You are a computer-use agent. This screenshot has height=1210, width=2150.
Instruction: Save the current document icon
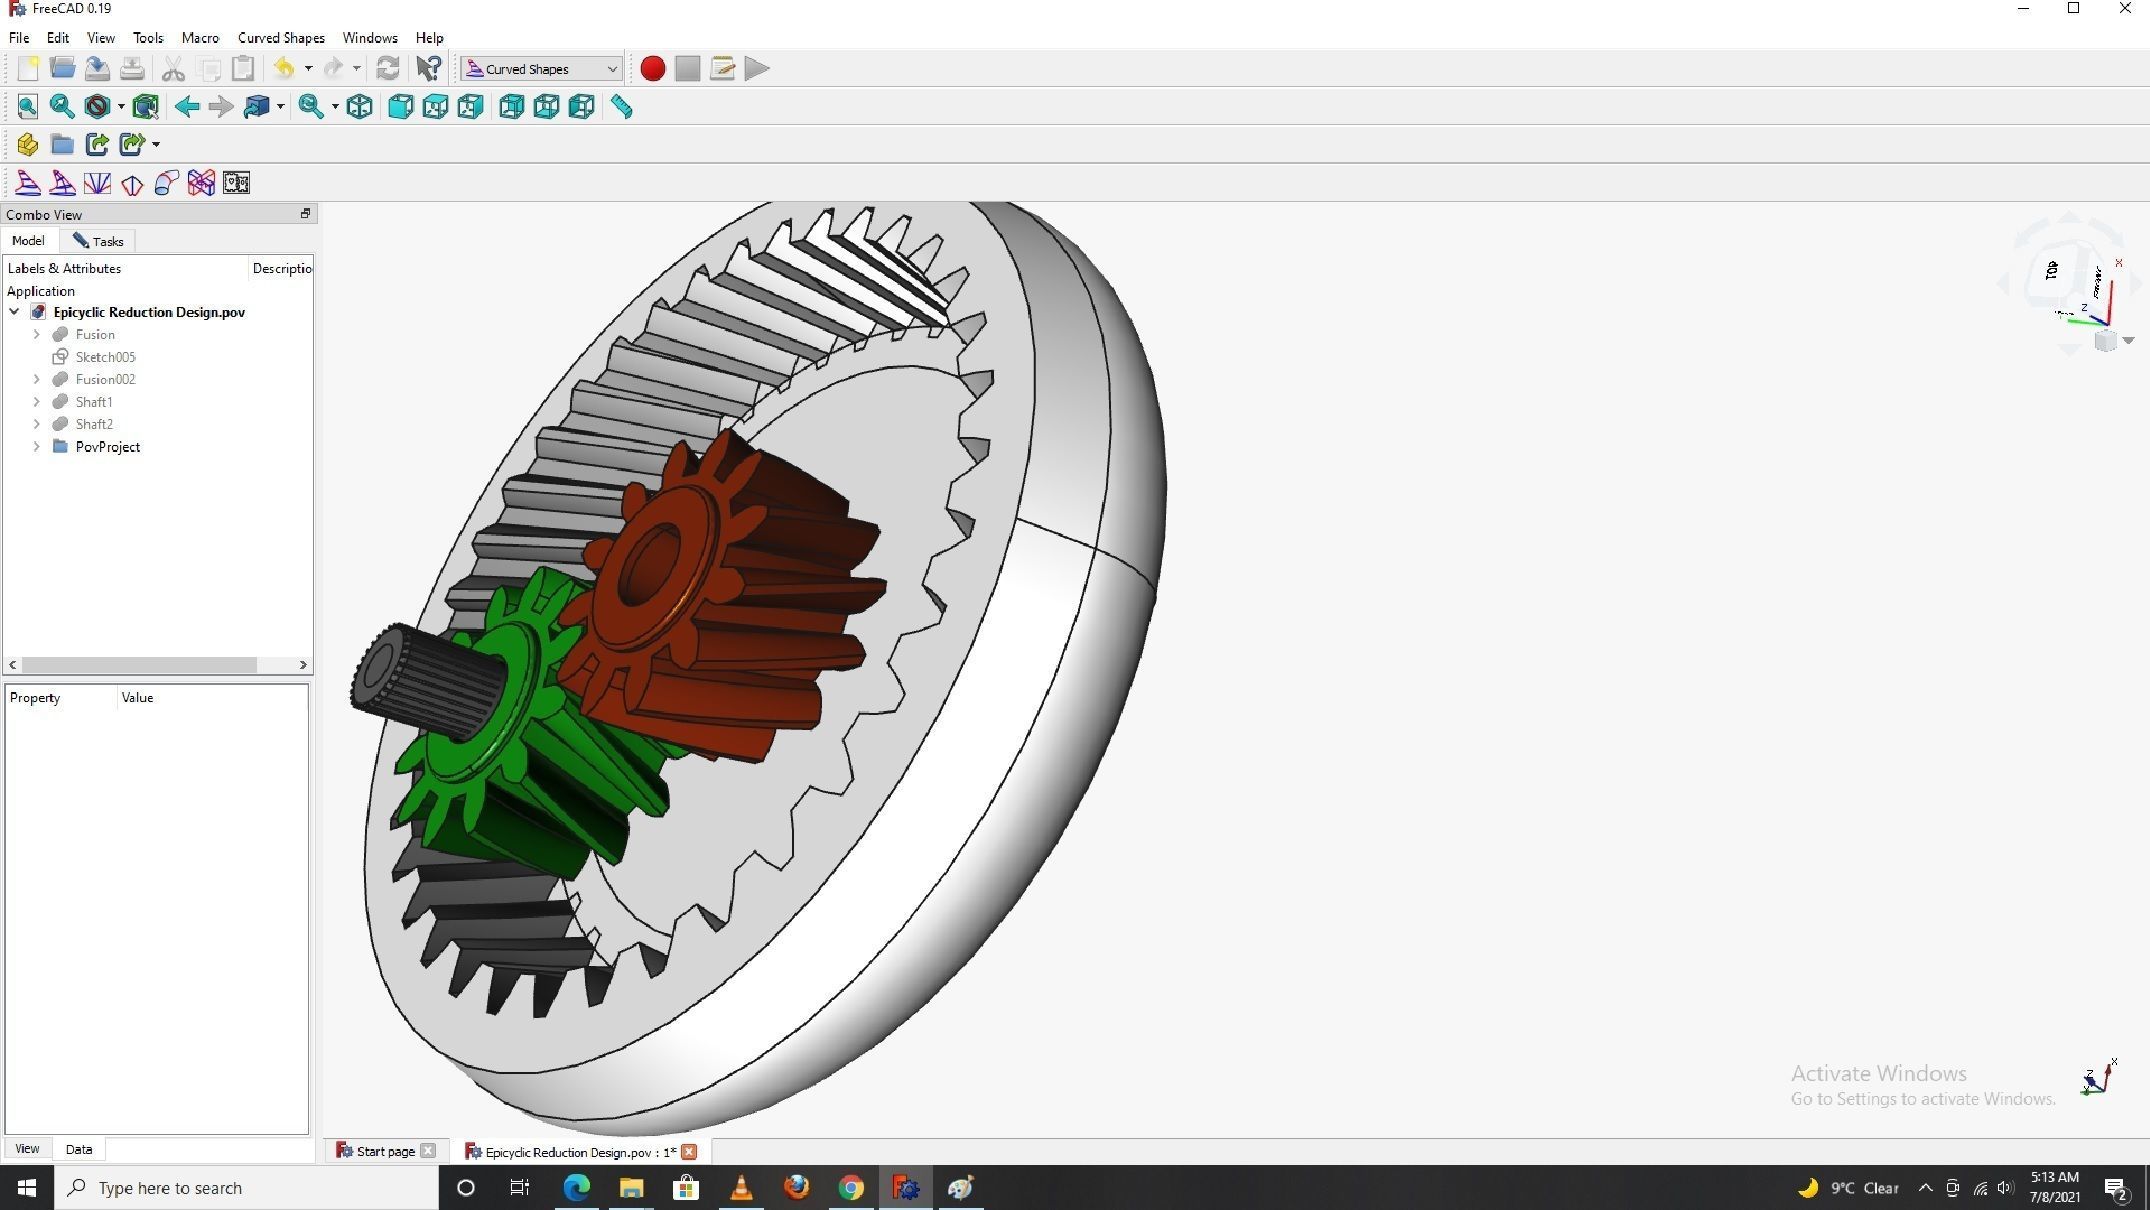point(97,68)
